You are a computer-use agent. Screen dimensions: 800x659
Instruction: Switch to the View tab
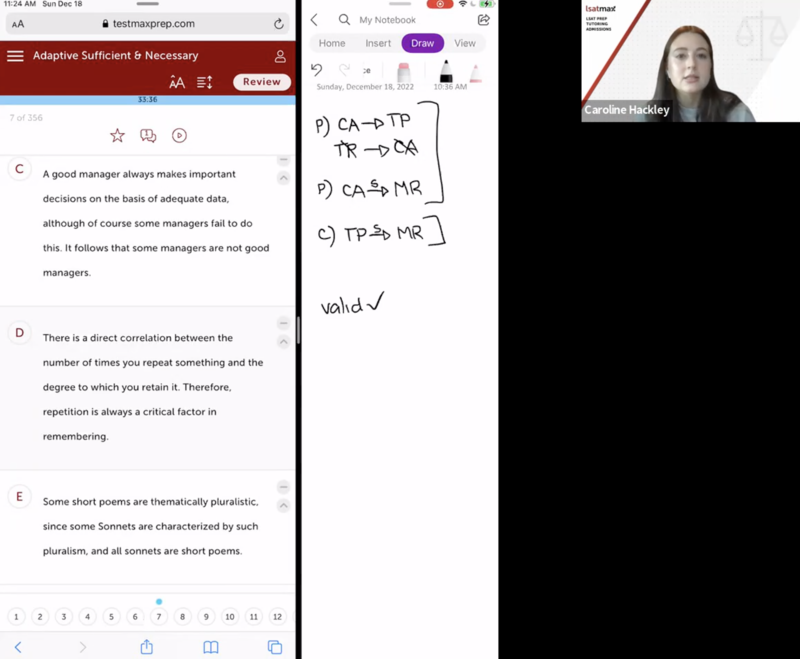465,43
